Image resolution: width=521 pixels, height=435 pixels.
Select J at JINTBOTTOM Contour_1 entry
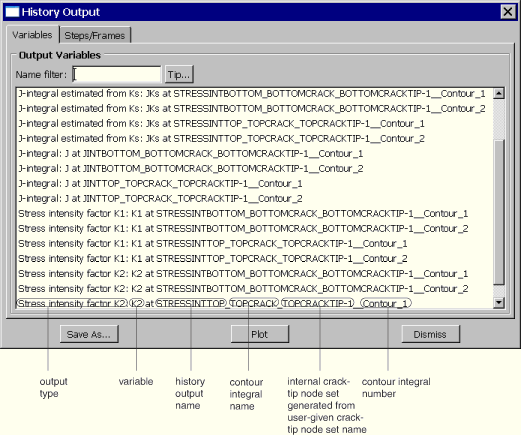191,154
